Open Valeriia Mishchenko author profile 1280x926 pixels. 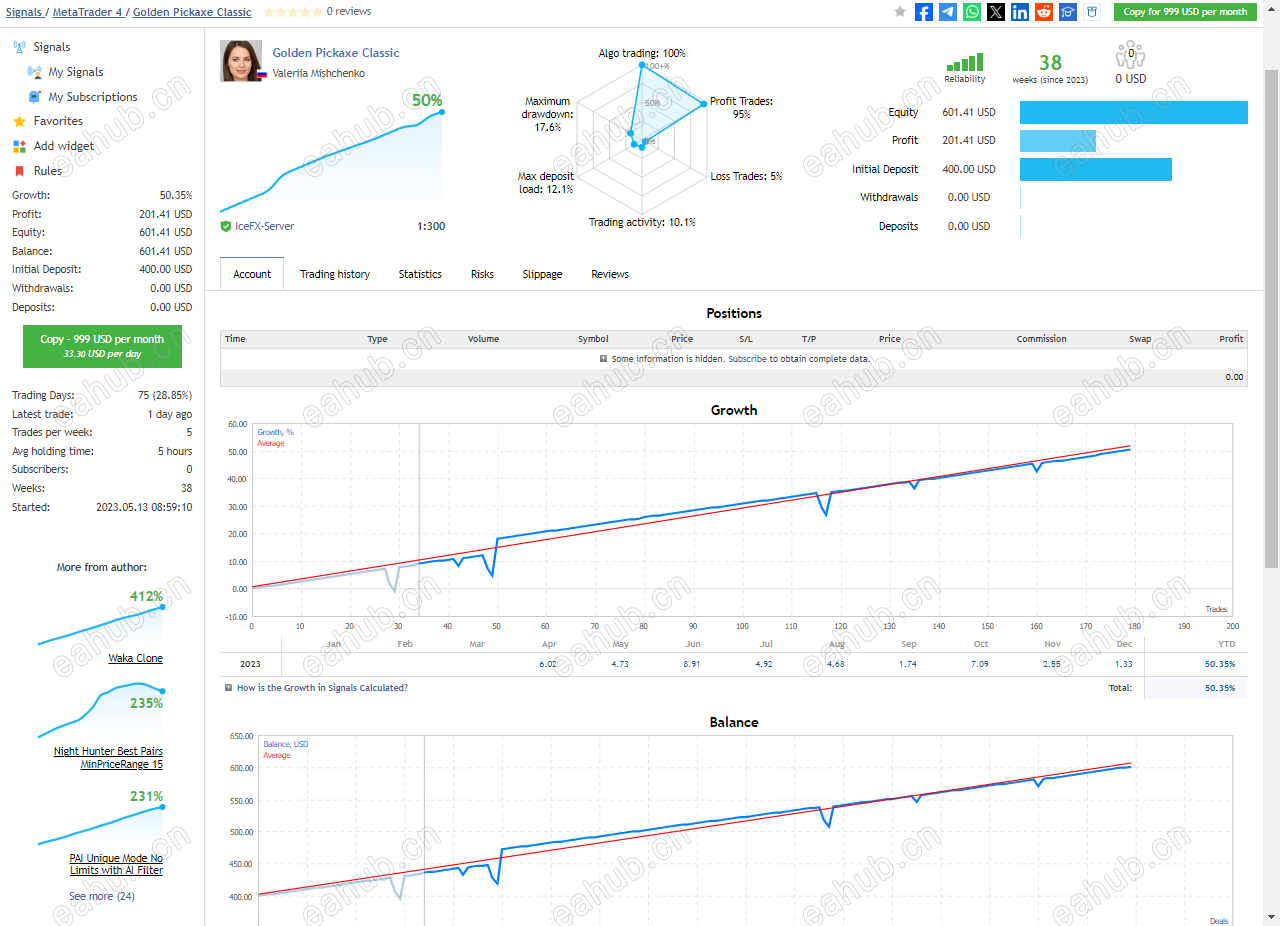click(318, 73)
